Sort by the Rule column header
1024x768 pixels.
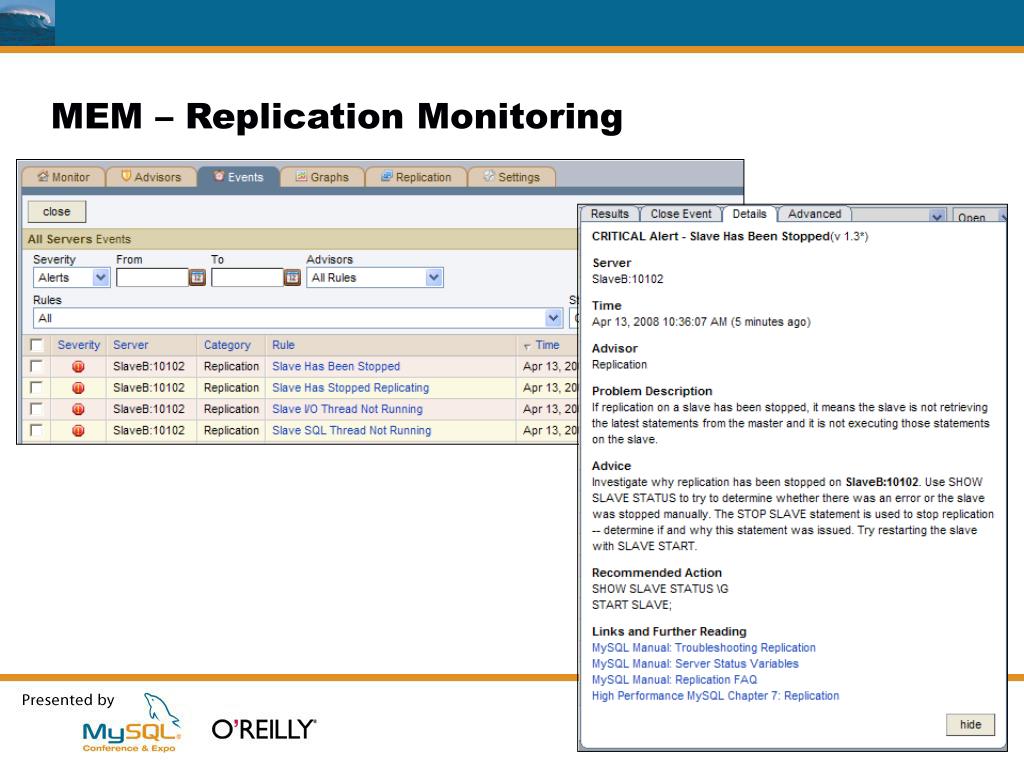[x=283, y=345]
